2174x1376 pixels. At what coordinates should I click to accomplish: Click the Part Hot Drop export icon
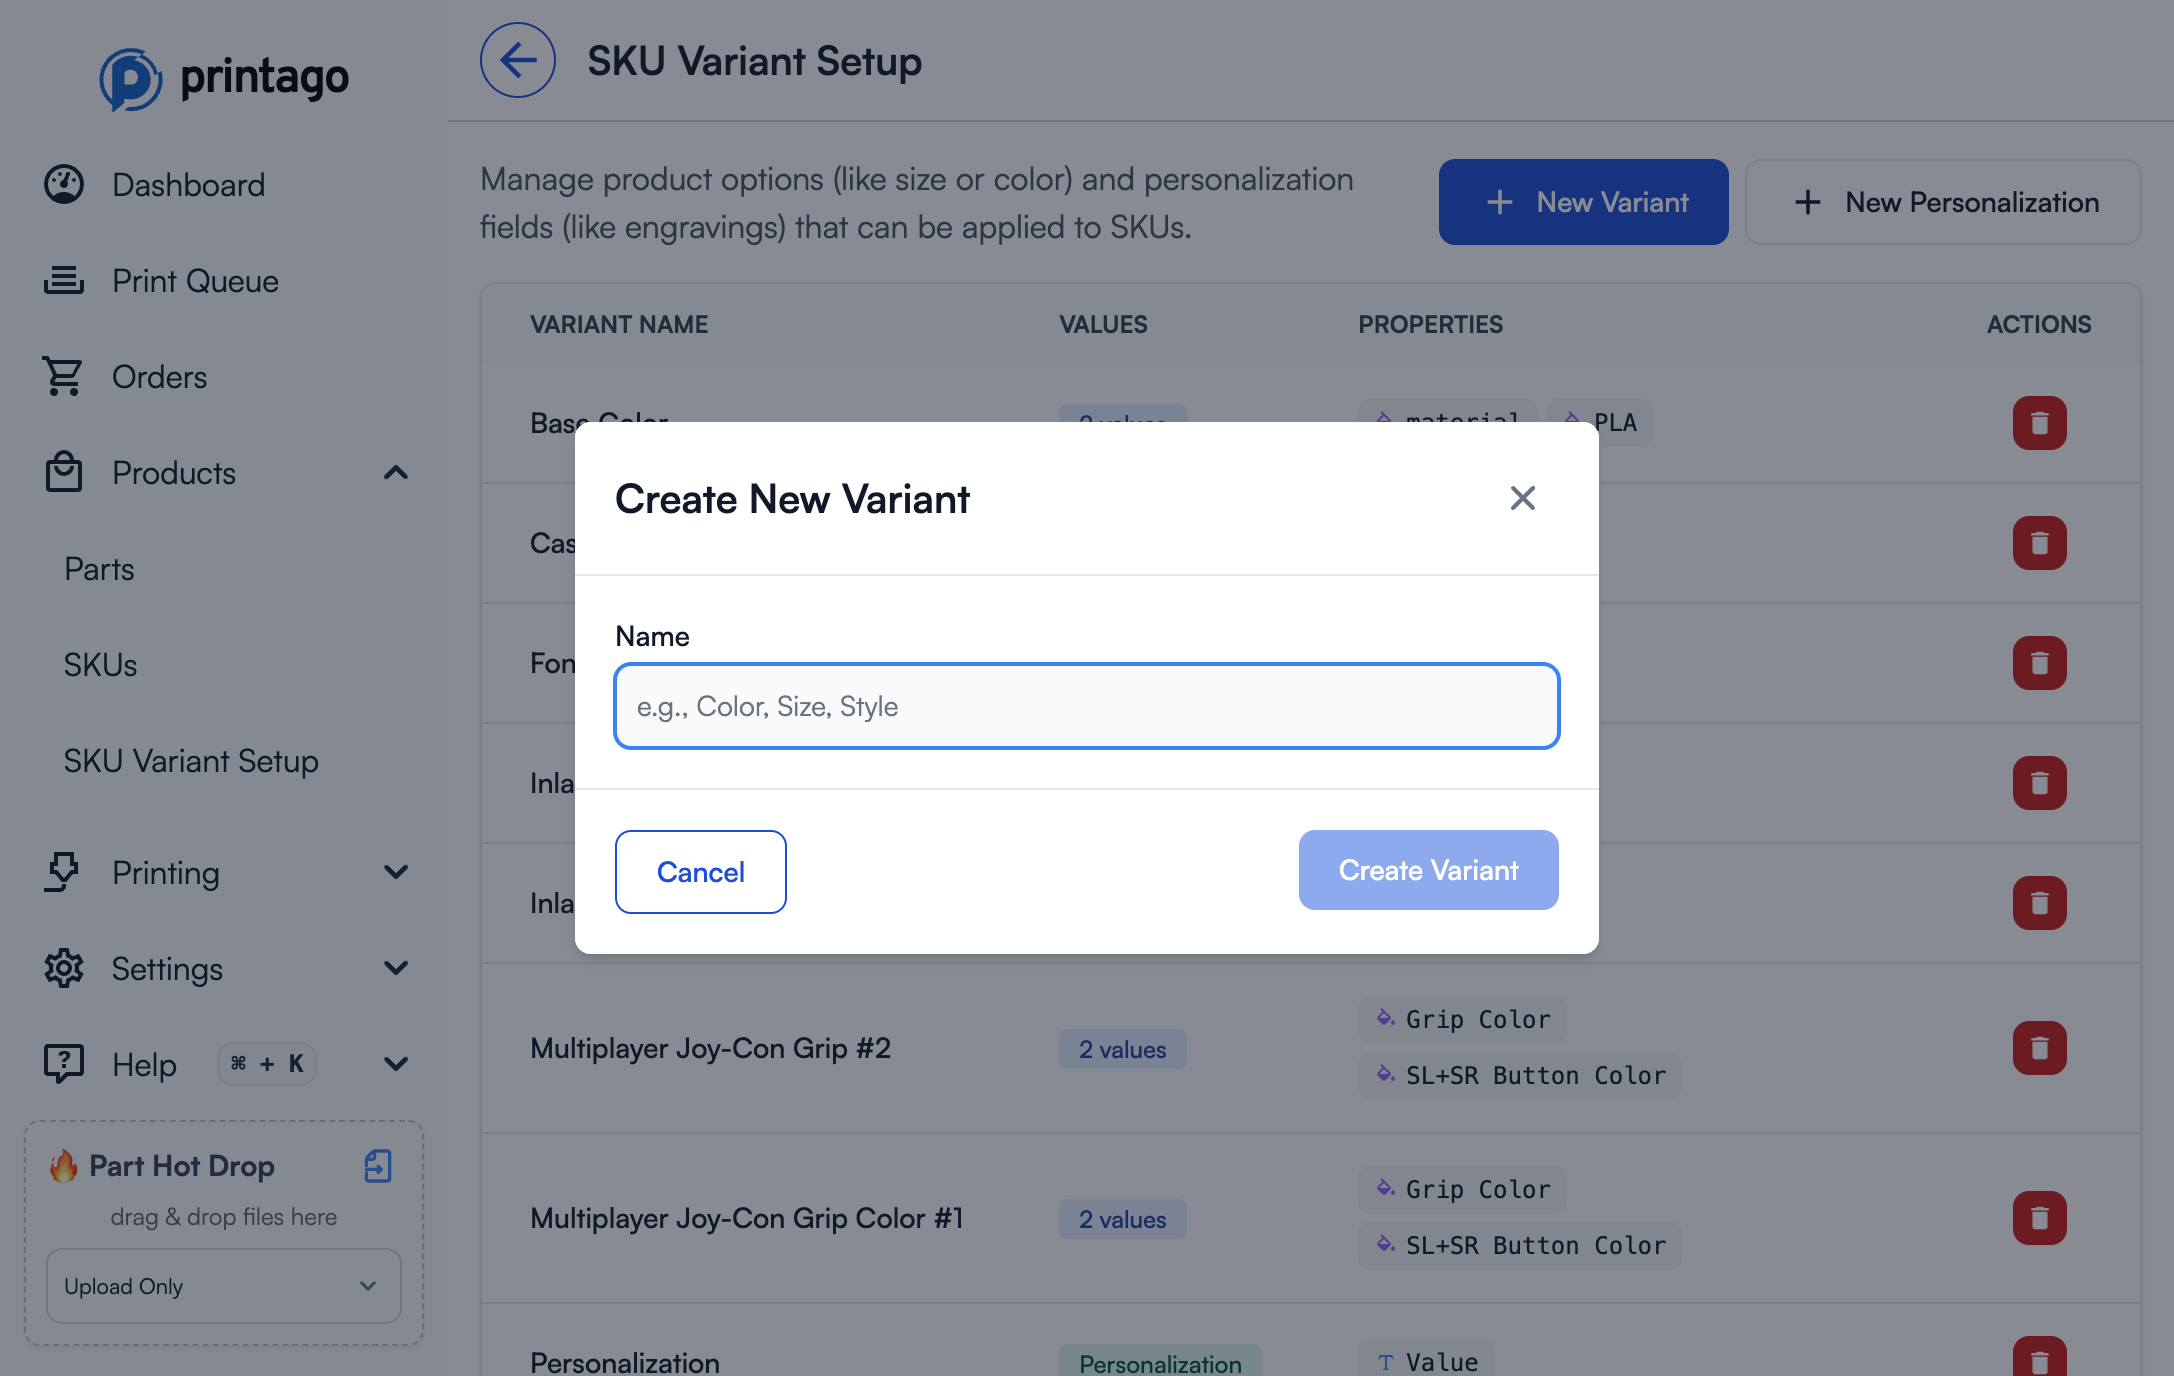377,1166
